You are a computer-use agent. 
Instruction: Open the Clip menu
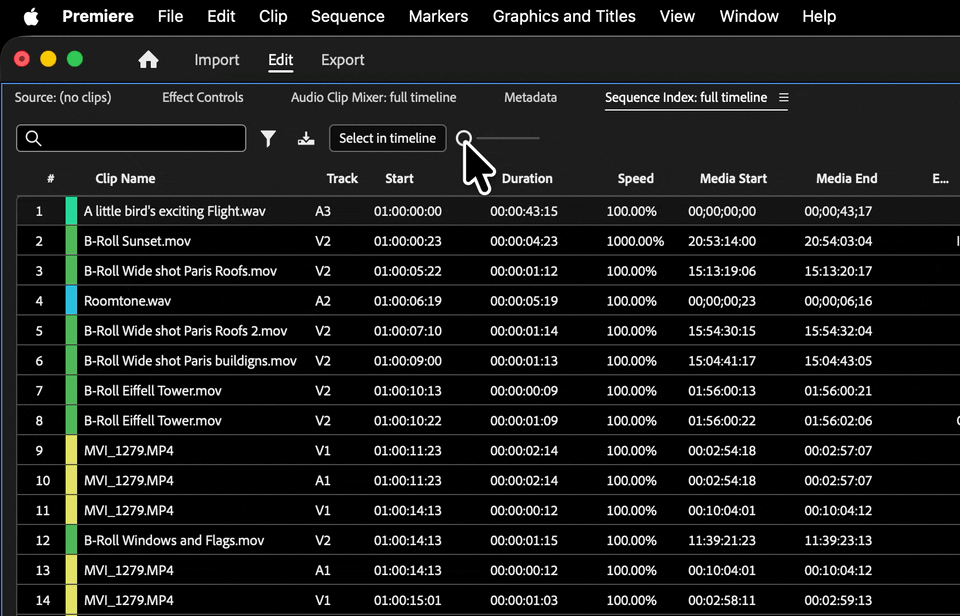click(x=273, y=17)
